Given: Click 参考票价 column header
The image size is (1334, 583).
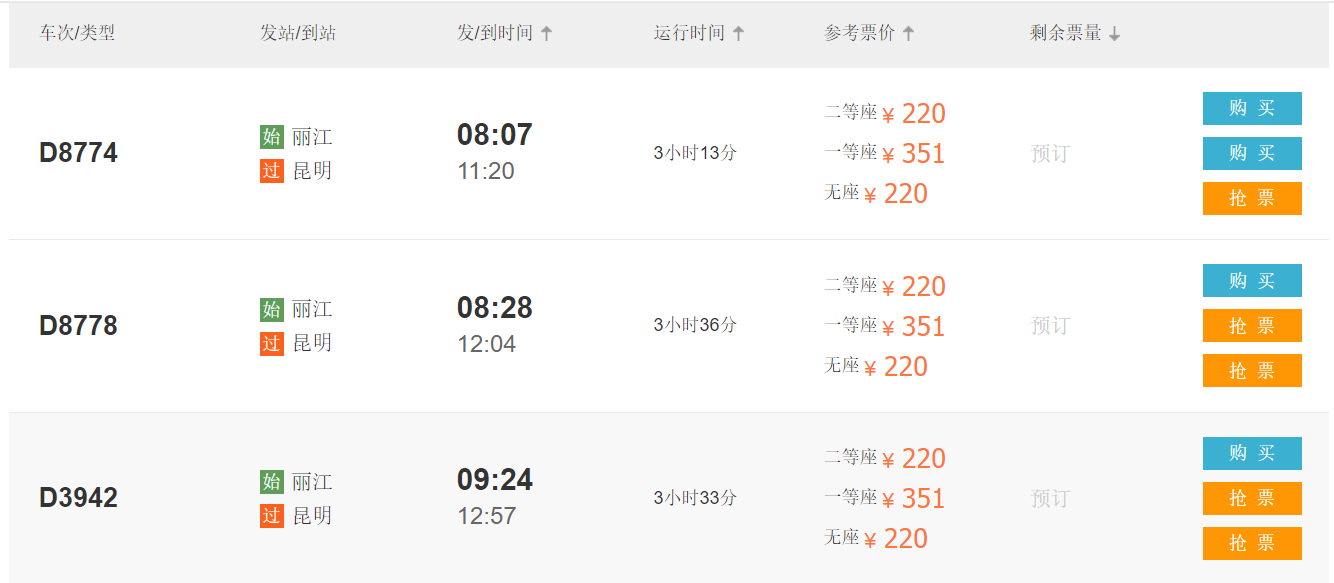Looking at the screenshot, I should pos(859,33).
